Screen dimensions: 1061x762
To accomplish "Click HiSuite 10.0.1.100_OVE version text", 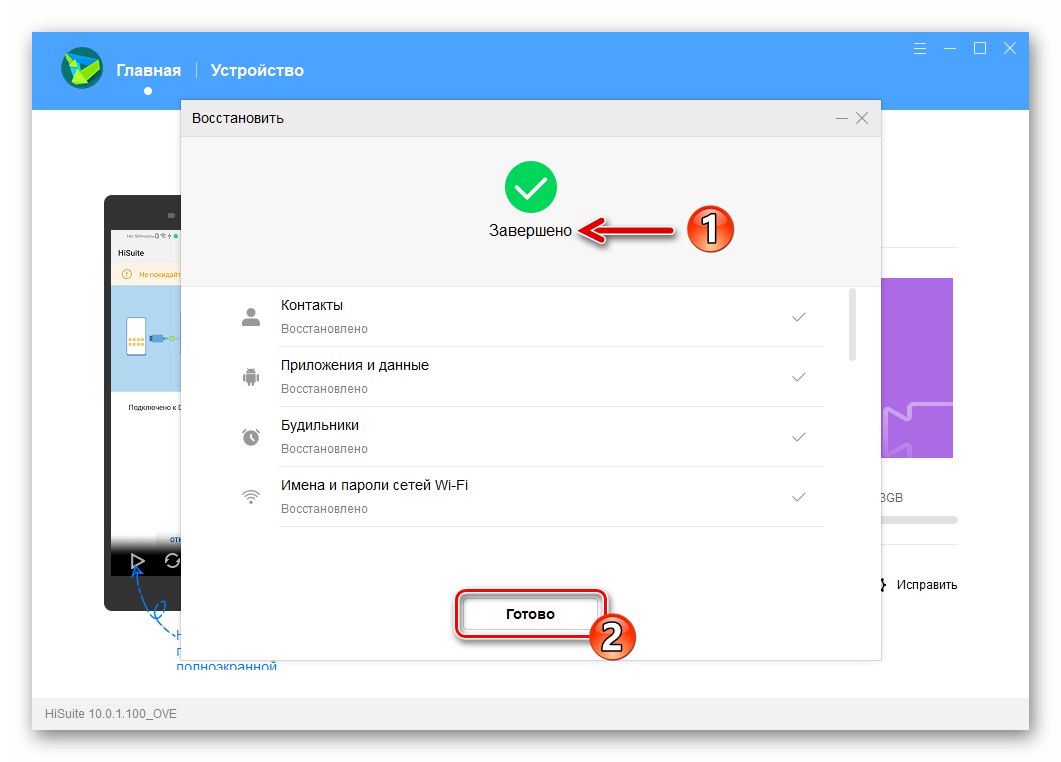I will coord(111,713).
